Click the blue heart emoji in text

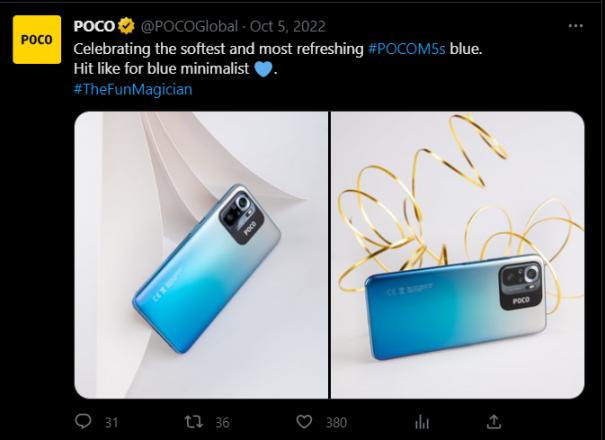(264, 69)
